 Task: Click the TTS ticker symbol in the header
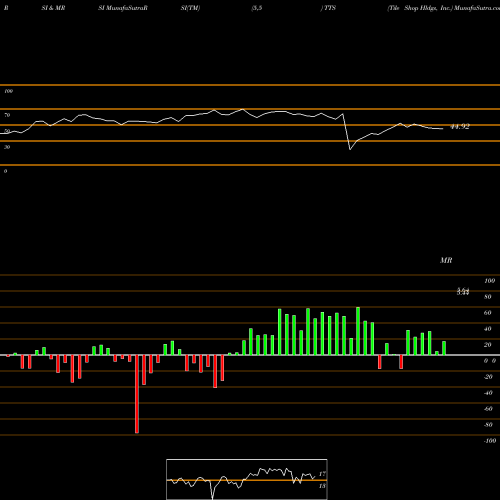330,8
